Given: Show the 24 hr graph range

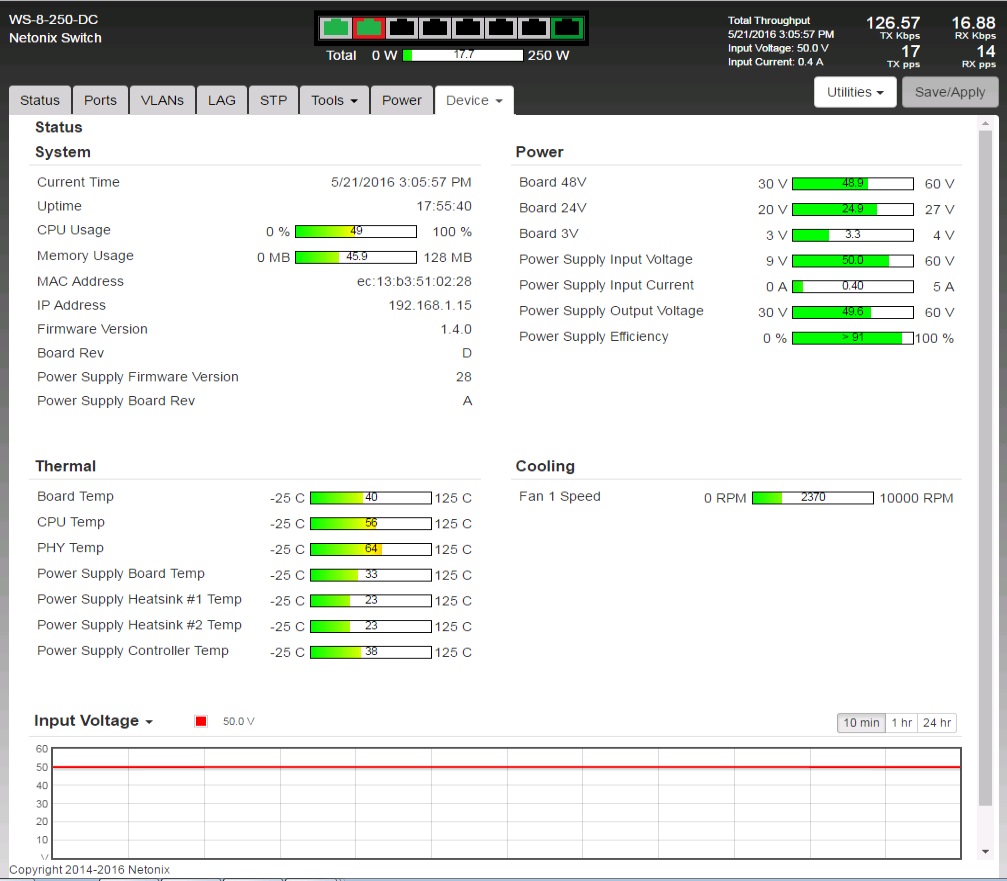Looking at the screenshot, I should click(x=937, y=723).
